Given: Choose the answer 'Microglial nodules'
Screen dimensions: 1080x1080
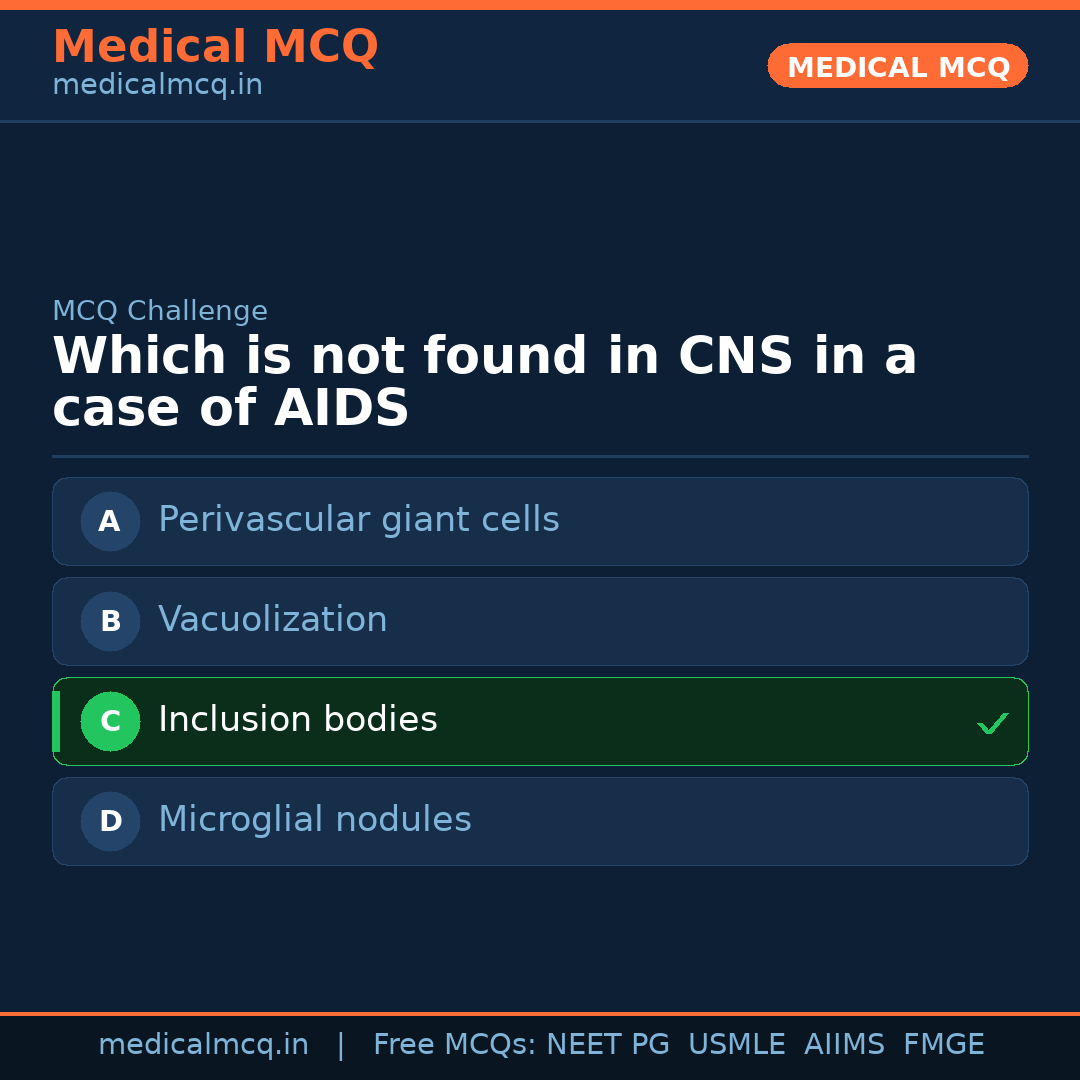Looking at the screenshot, I should tap(314, 820).
